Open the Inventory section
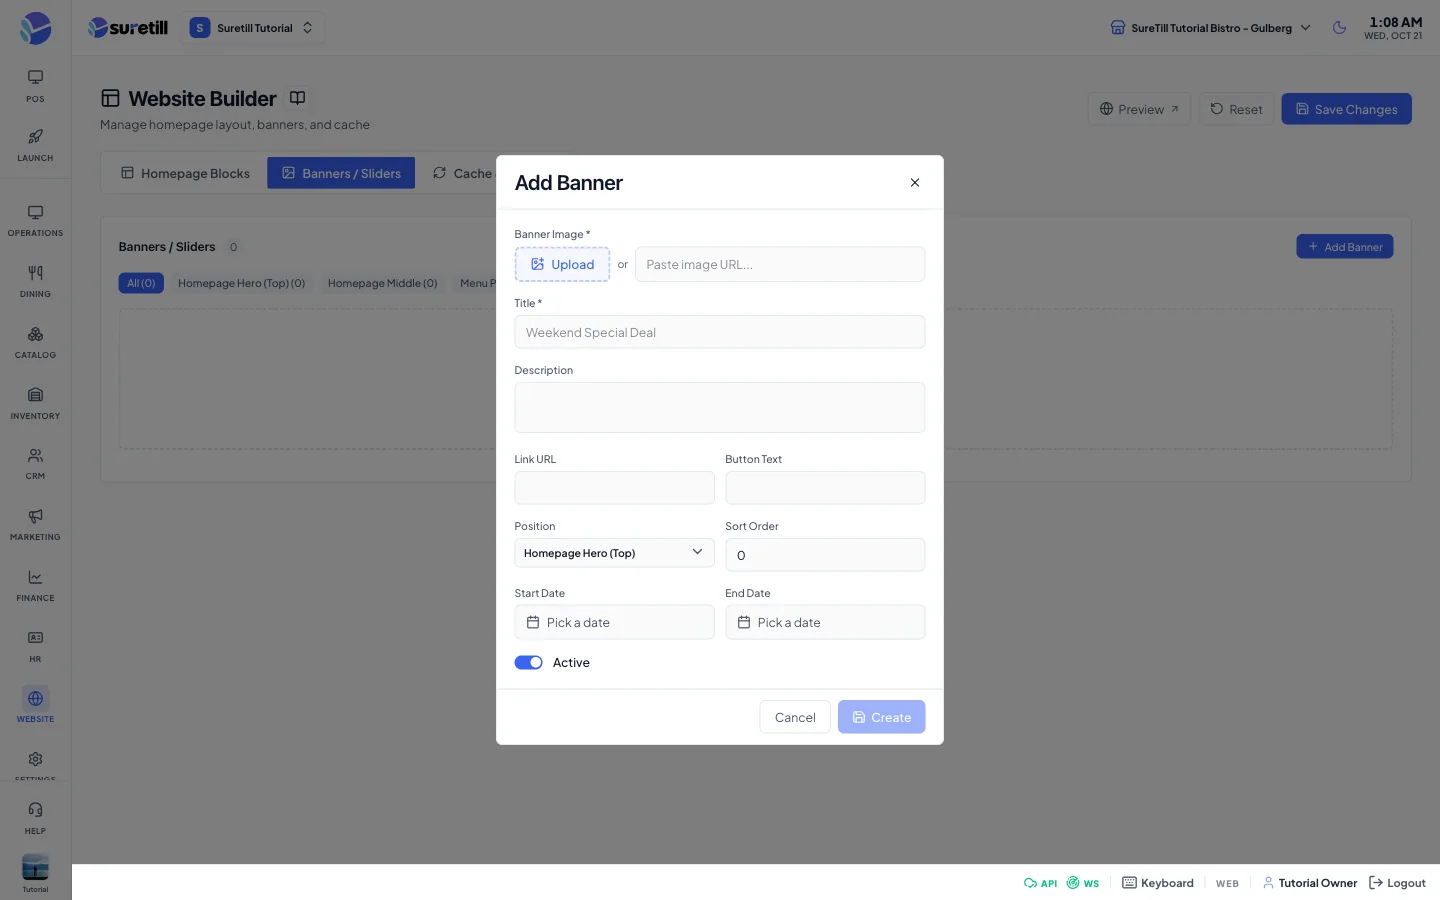This screenshot has height=900, width=1440. (35, 404)
